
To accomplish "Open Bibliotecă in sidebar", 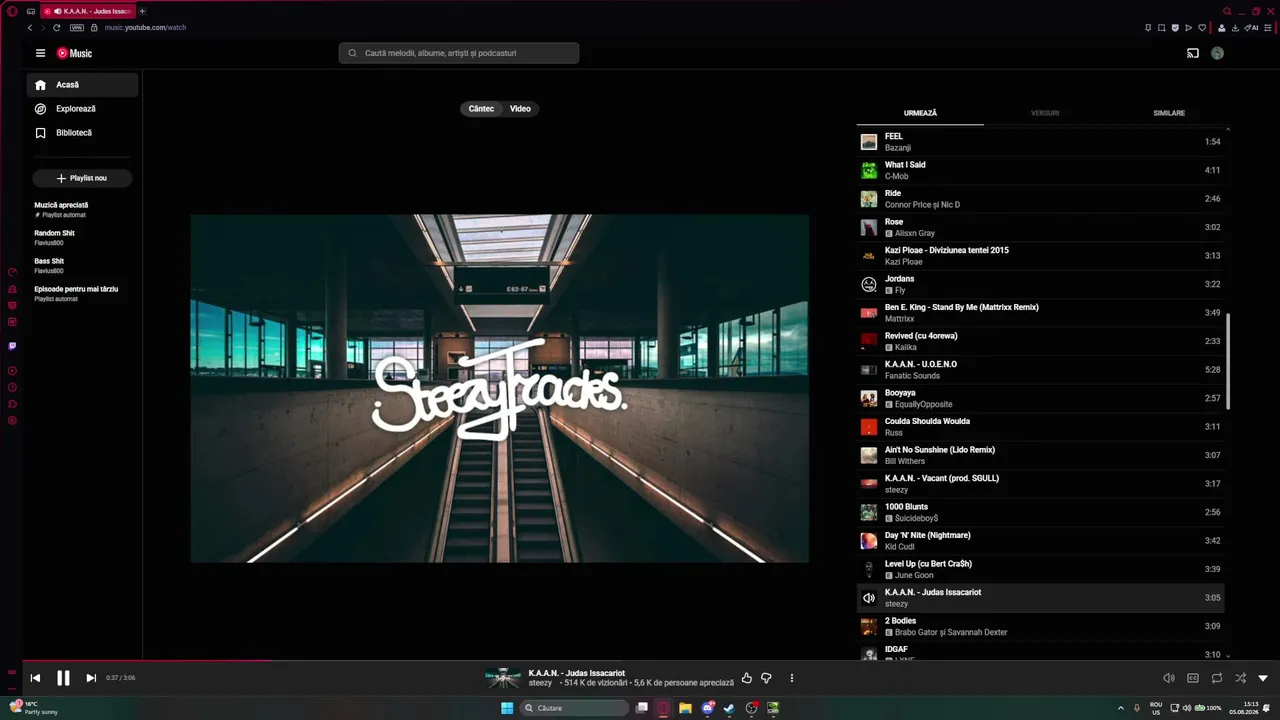I will point(83,133).
